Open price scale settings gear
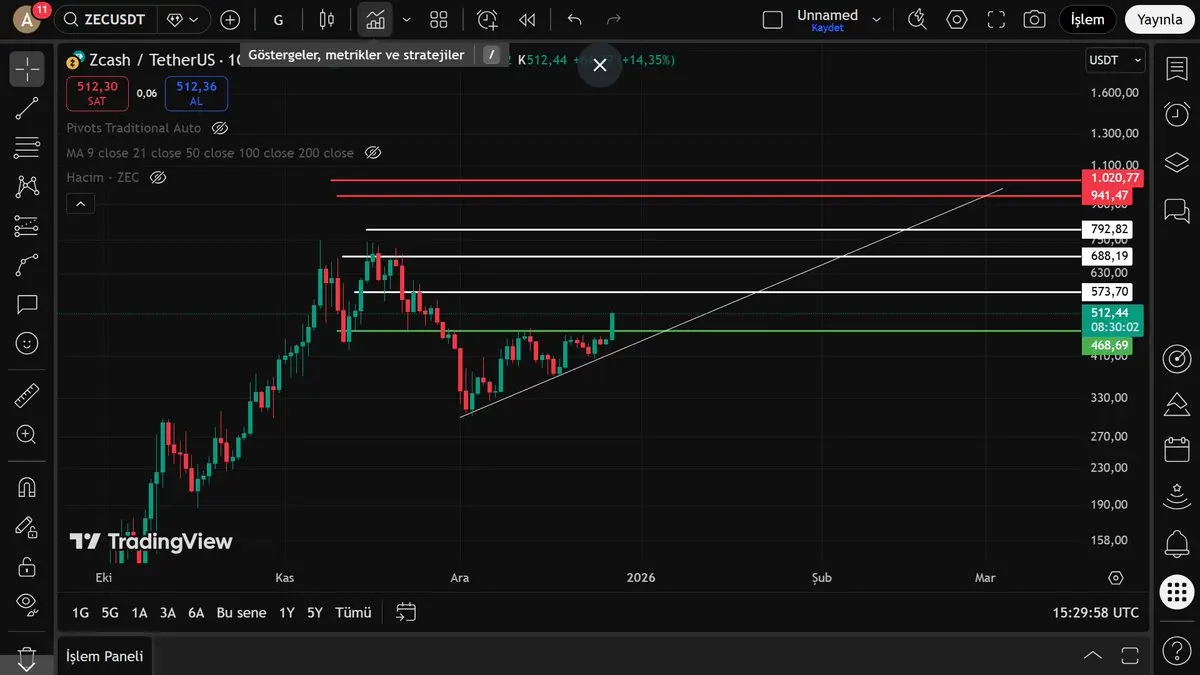 click(x=1116, y=578)
